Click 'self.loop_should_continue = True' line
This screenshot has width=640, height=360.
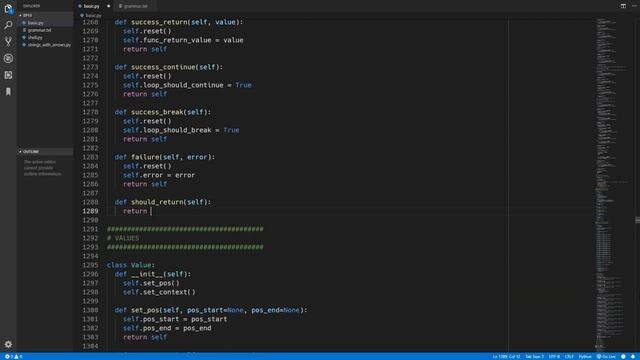click(187, 85)
